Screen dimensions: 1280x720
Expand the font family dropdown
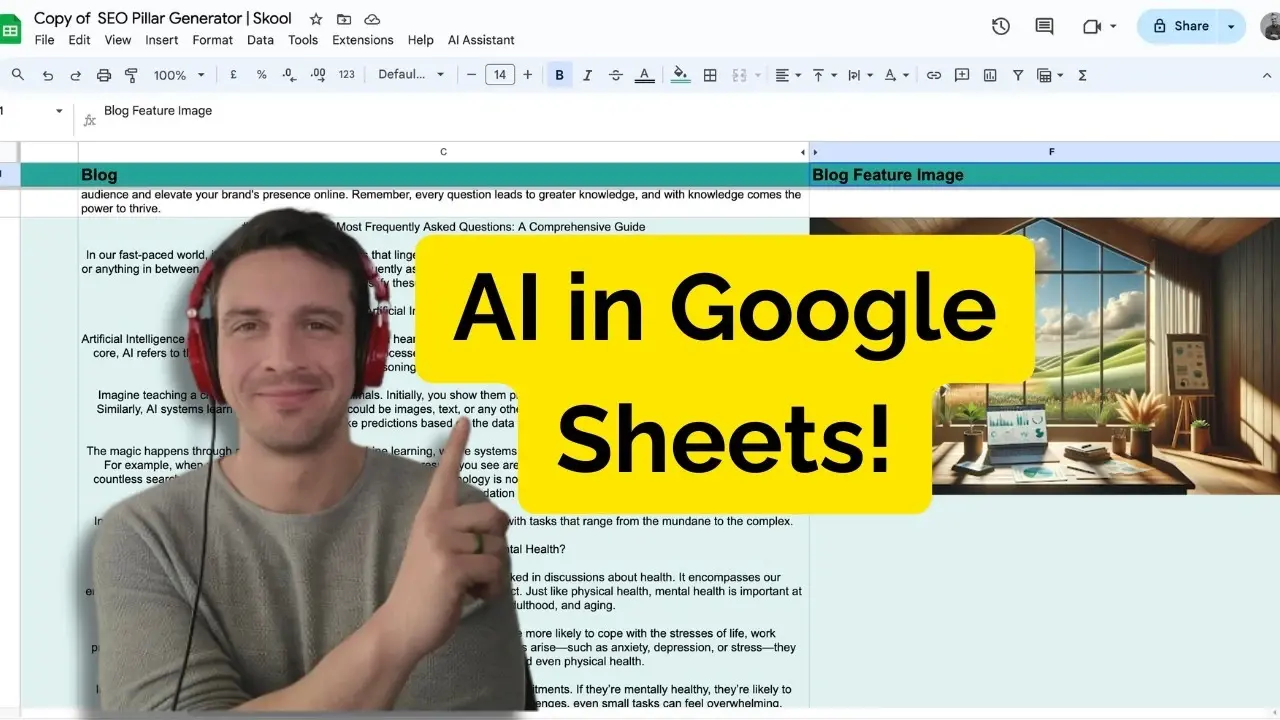[411, 75]
